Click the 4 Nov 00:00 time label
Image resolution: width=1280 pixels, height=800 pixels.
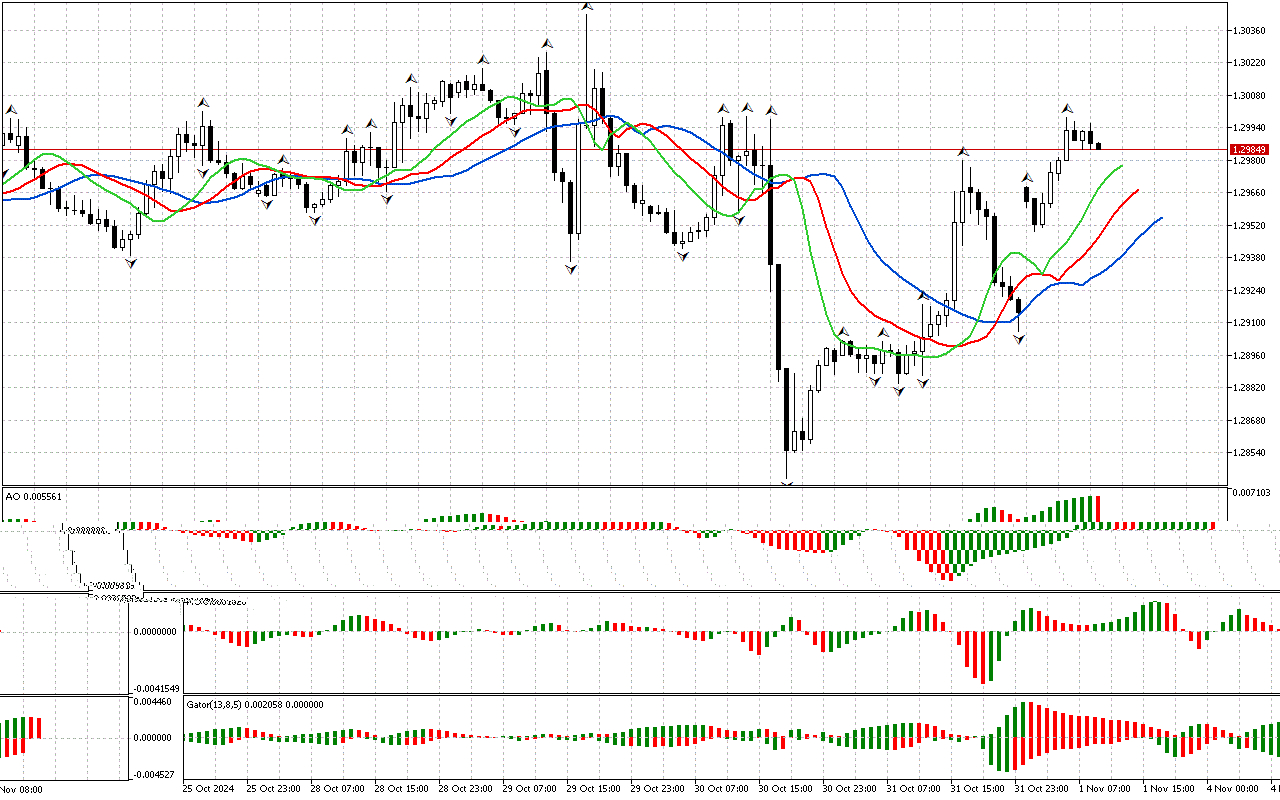(x=1233, y=789)
